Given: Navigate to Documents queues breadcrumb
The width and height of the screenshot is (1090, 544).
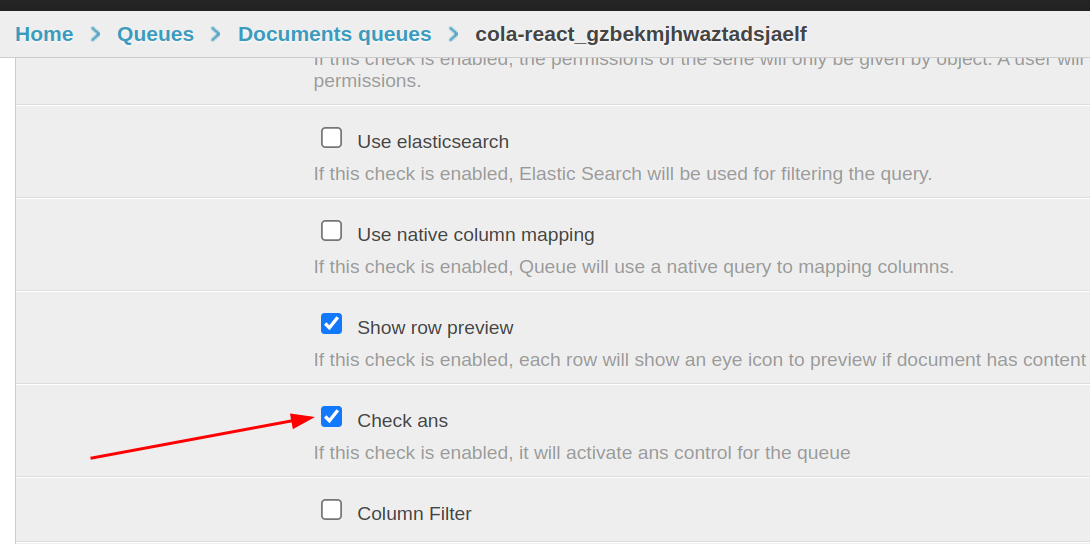Looking at the screenshot, I should point(334,34).
